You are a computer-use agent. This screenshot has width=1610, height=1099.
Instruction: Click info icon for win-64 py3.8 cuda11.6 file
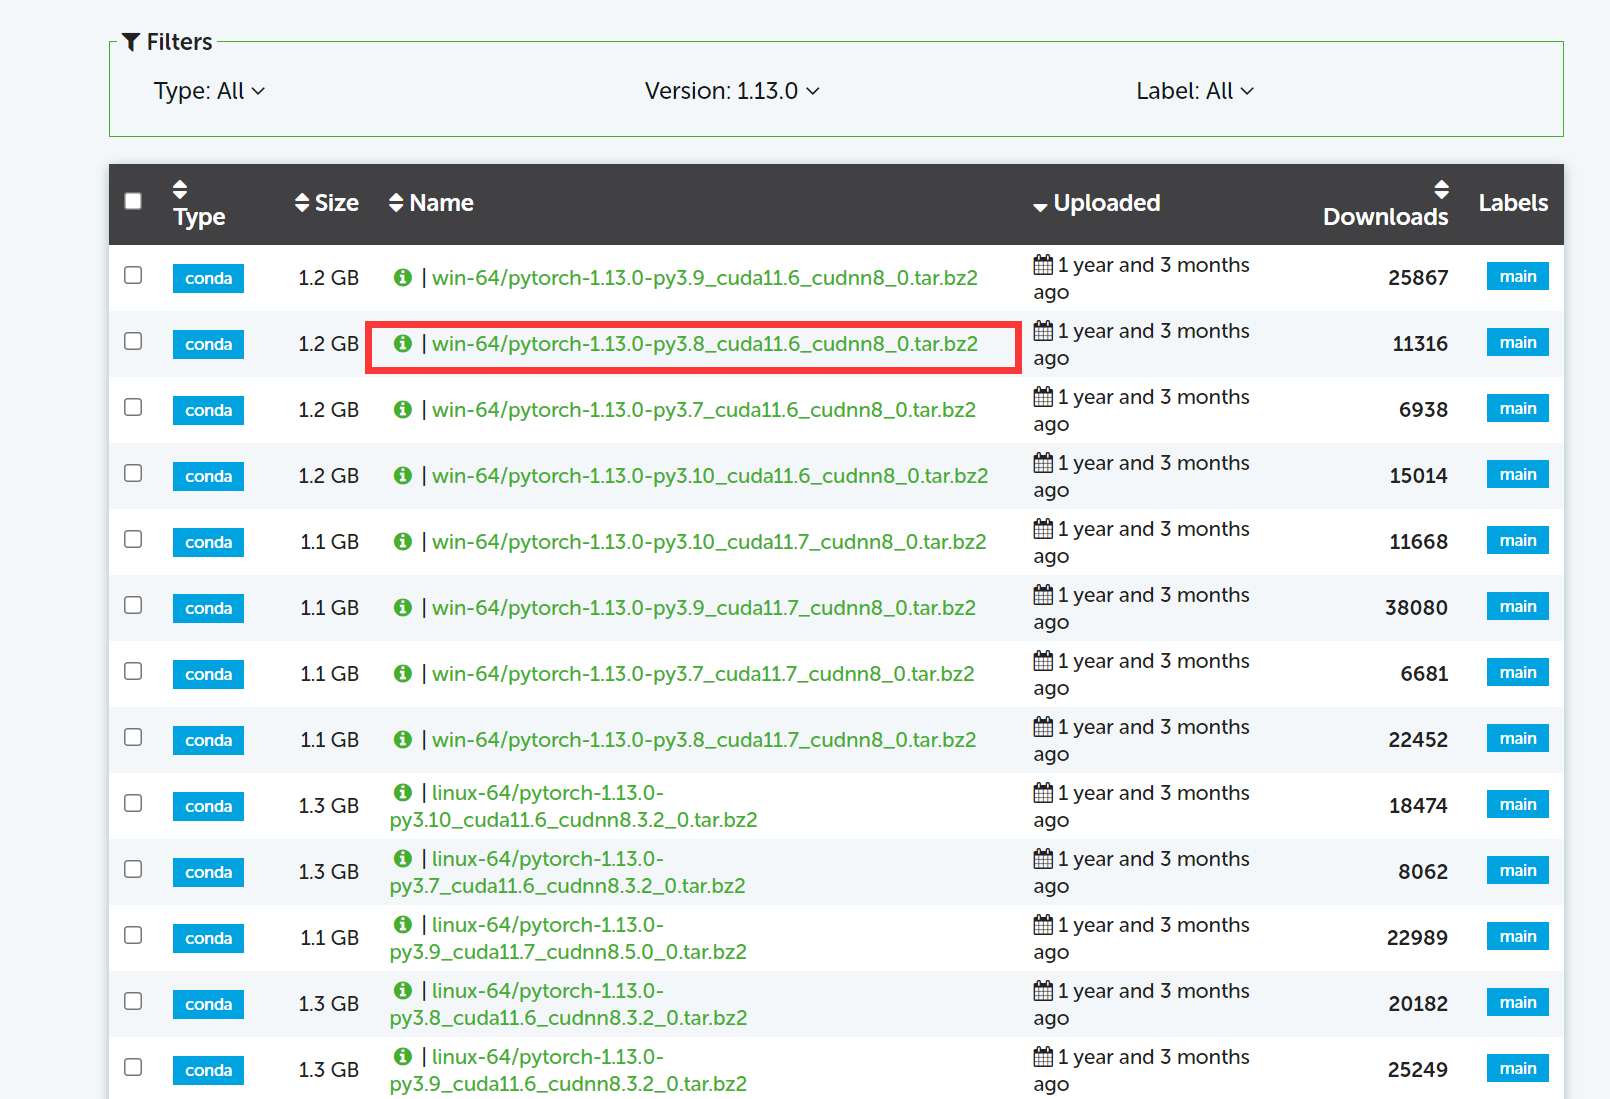(x=403, y=343)
